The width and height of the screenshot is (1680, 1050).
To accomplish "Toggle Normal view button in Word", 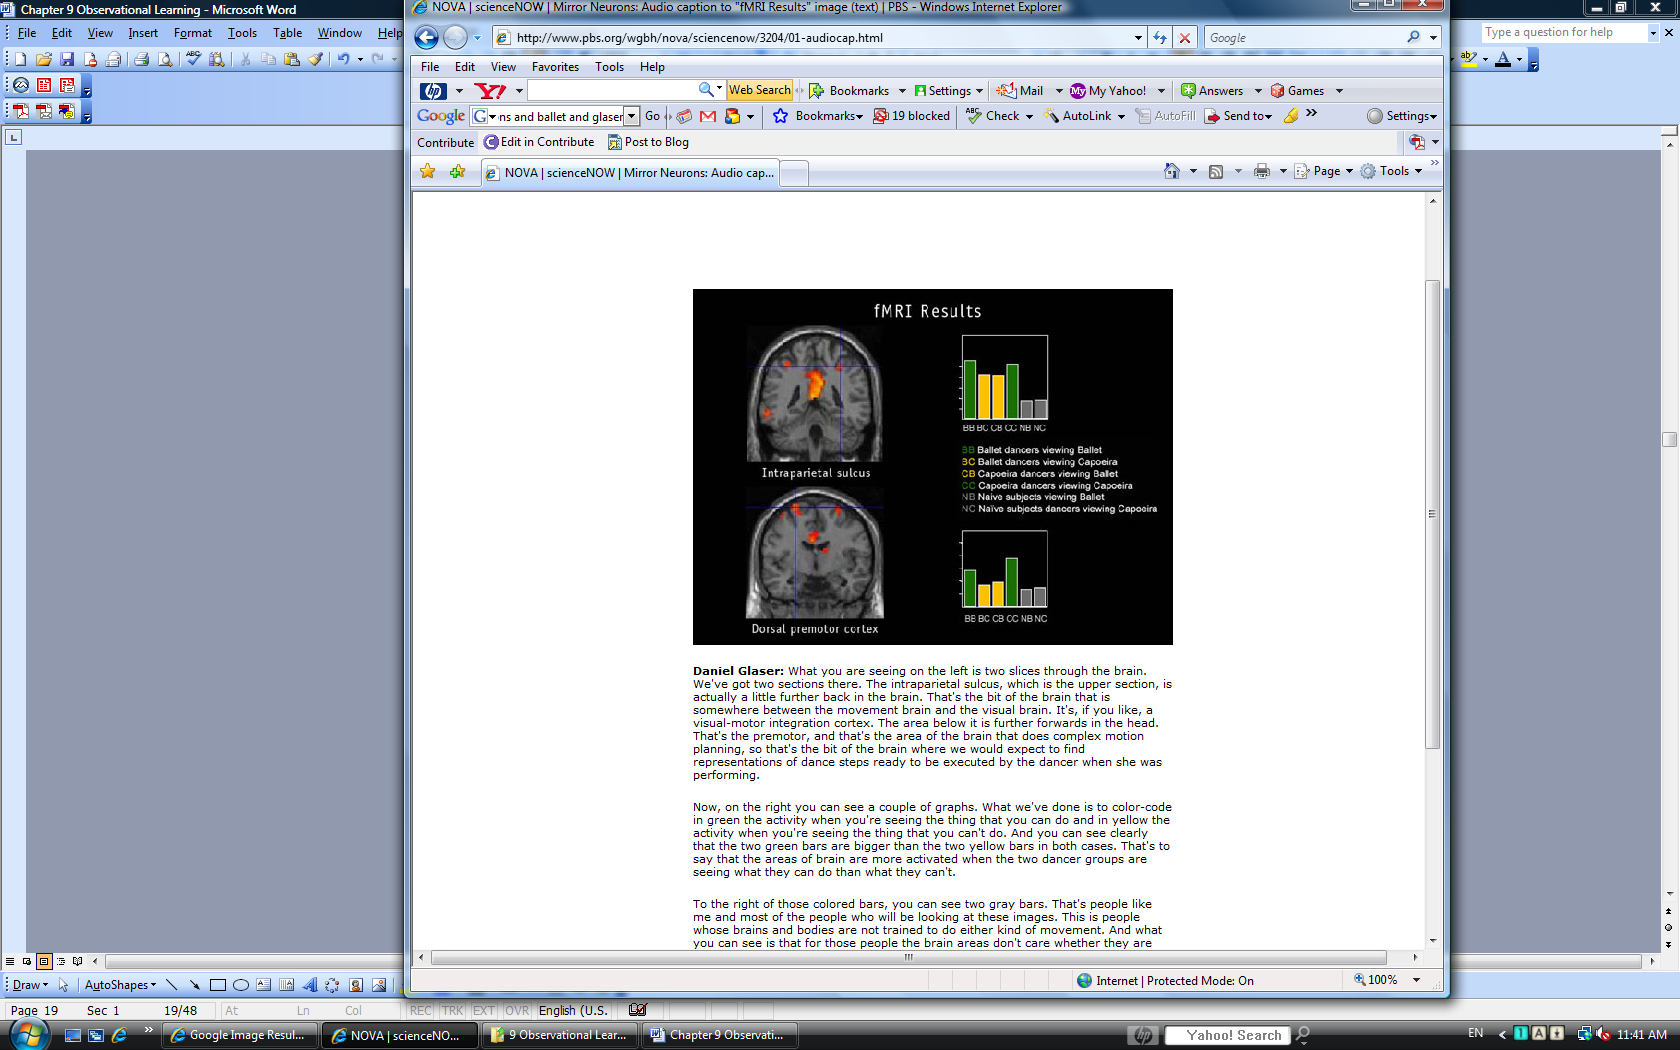I will click(x=10, y=961).
